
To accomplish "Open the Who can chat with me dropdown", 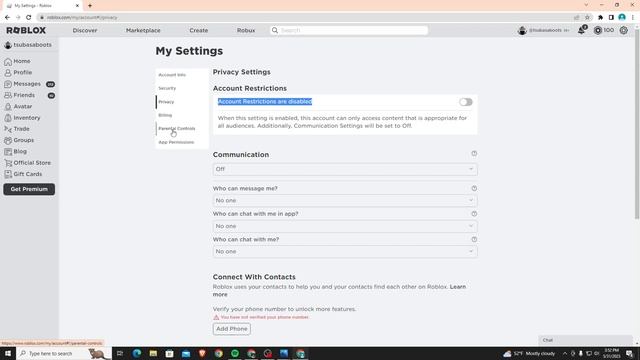I will (345, 251).
